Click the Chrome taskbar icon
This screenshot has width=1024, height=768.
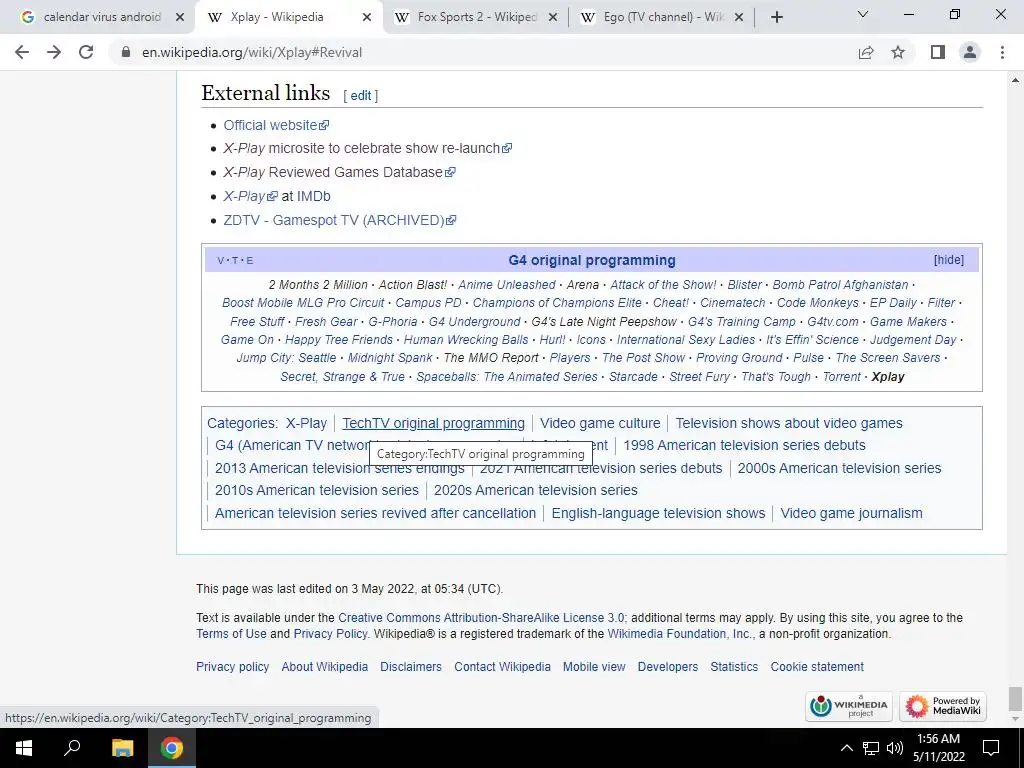click(172, 748)
